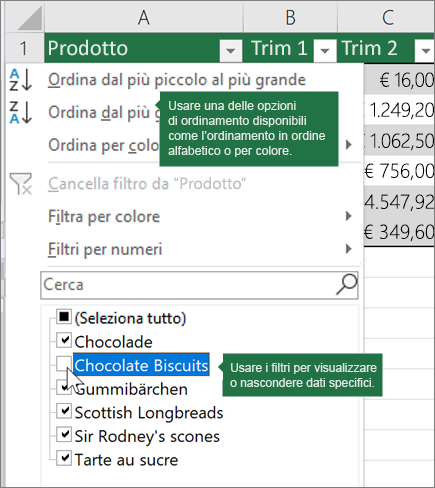The image size is (435, 488).
Task: Select the Tarte au sucre list label
Action: [126, 460]
